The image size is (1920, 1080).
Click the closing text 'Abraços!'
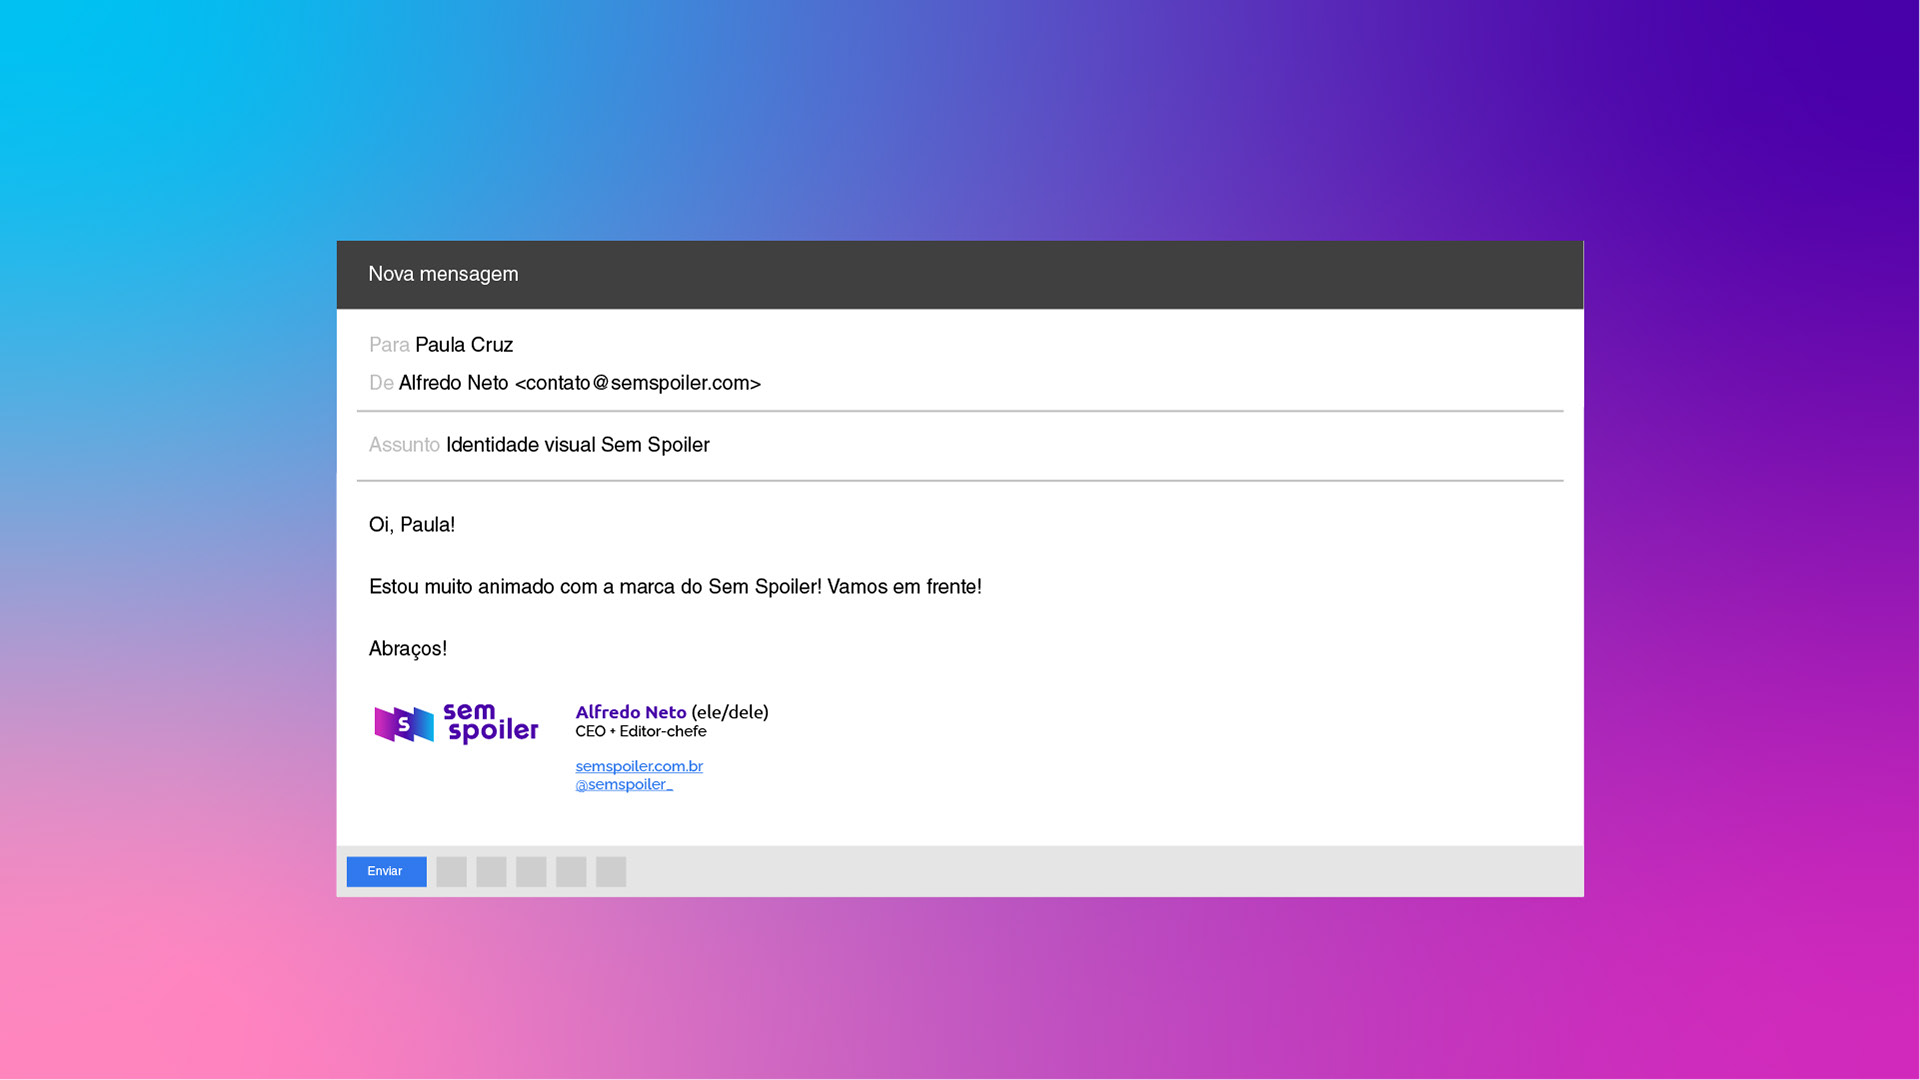coord(408,649)
